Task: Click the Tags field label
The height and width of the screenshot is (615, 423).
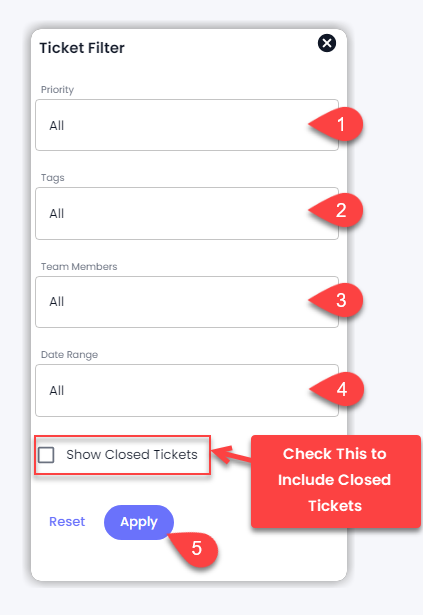Action: tap(53, 178)
